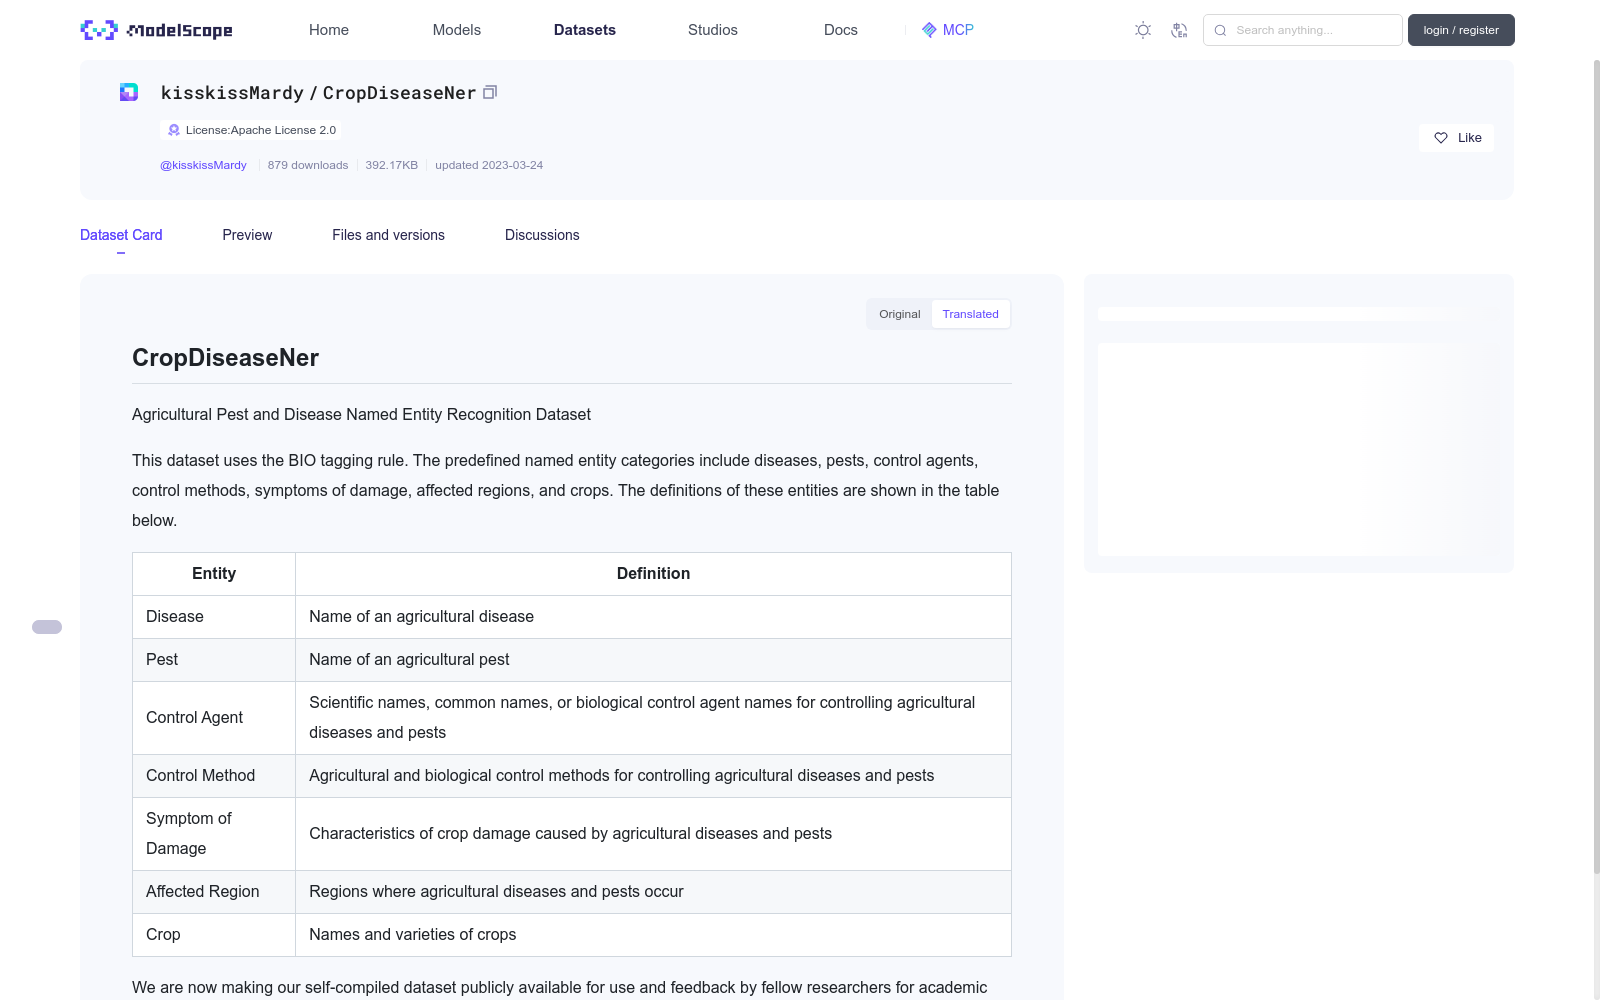
Task: Click 'Name of an agricultural pest' cell
Action: pos(653,660)
